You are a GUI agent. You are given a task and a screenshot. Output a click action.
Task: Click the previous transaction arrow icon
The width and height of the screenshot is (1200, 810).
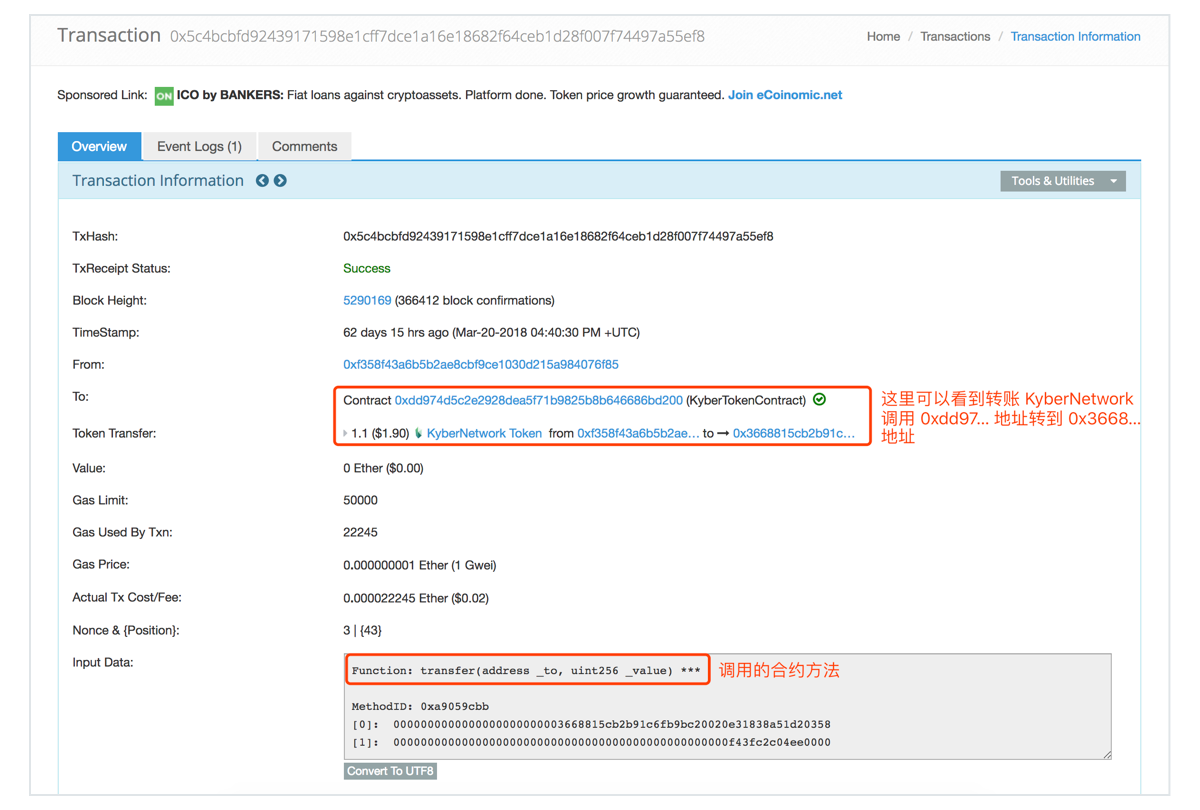(x=262, y=180)
